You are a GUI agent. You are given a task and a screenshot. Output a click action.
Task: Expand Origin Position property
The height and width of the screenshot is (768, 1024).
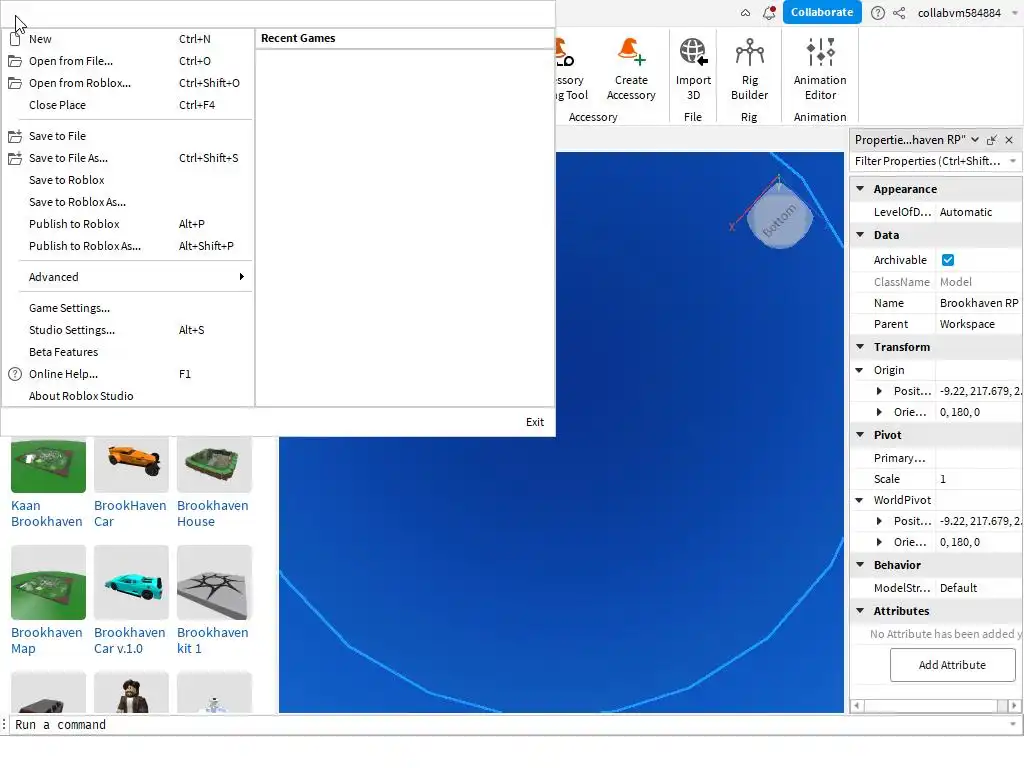(x=879, y=391)
